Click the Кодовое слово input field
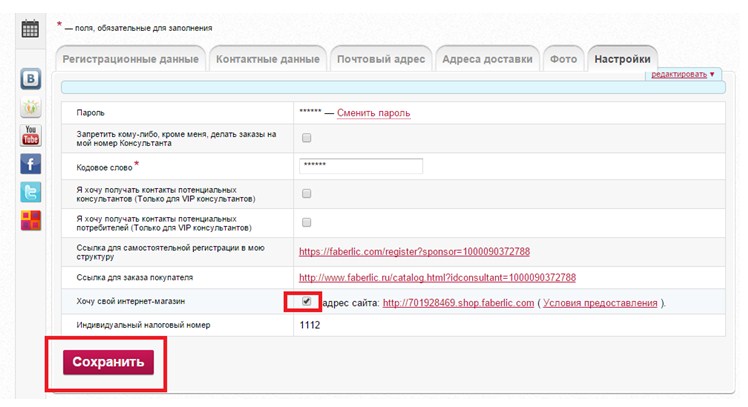 (361, 166)
